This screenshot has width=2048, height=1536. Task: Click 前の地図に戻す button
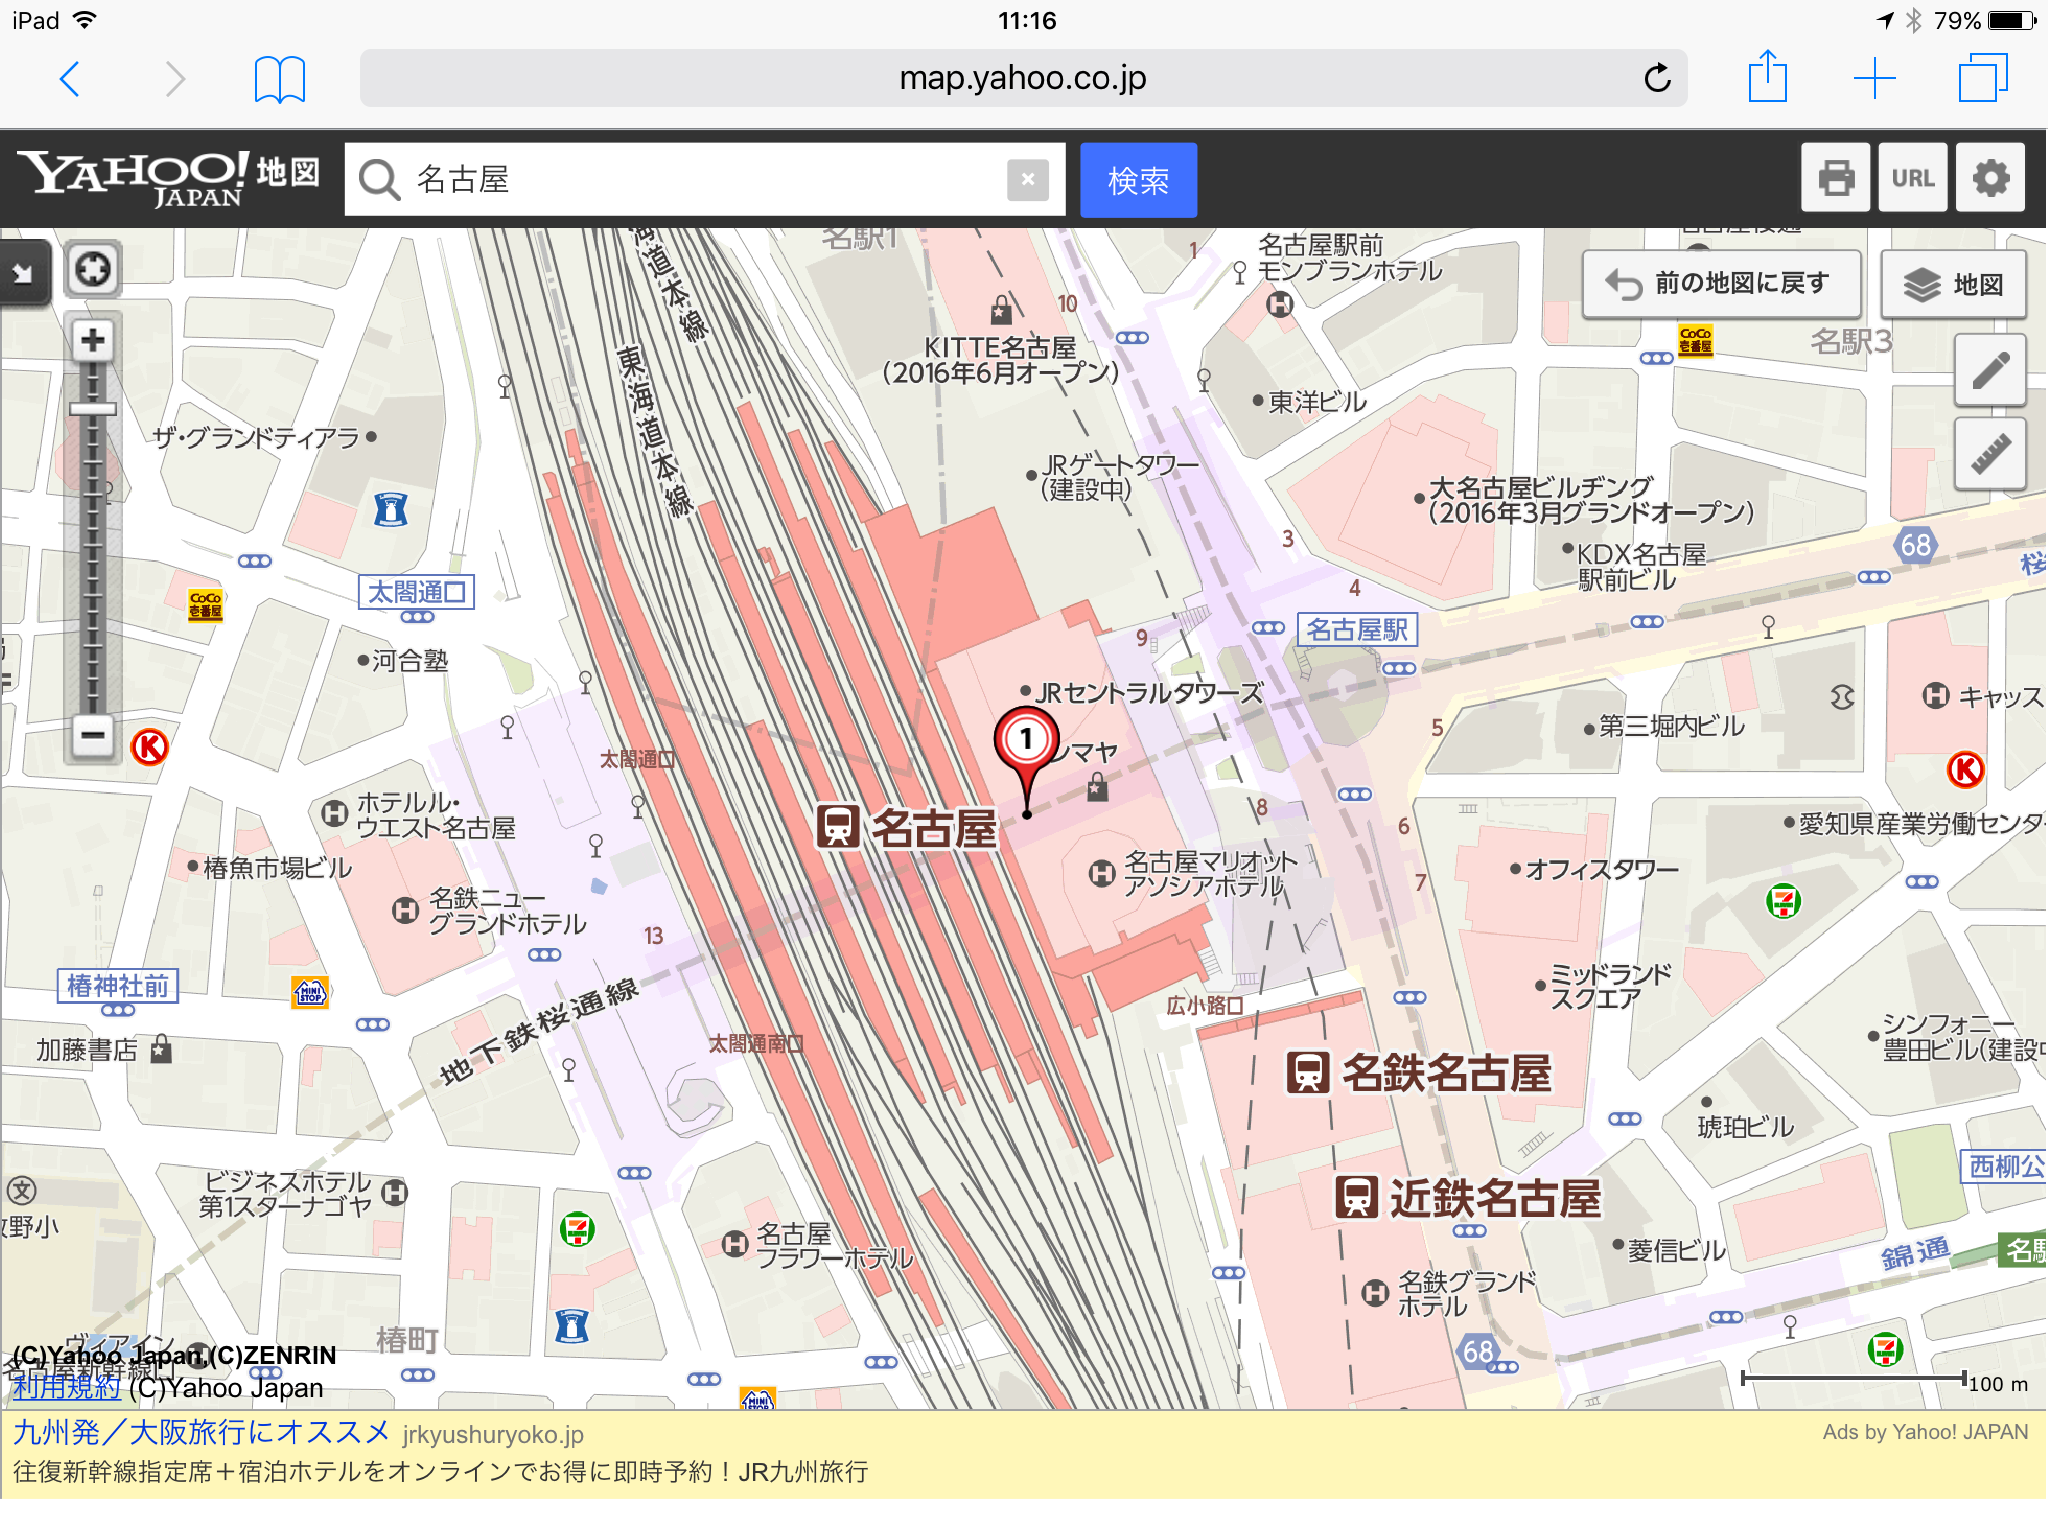tap(1722, 284)
